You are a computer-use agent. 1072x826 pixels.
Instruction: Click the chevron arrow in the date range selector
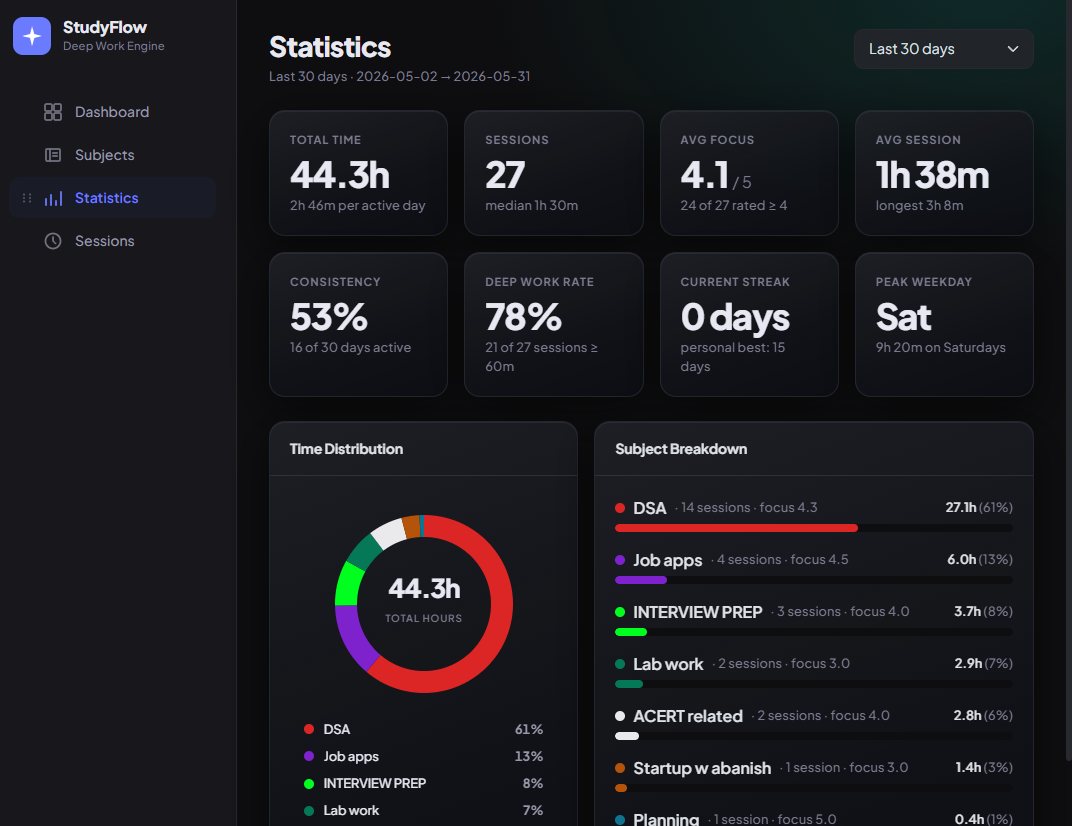[x=1013, y=49]
